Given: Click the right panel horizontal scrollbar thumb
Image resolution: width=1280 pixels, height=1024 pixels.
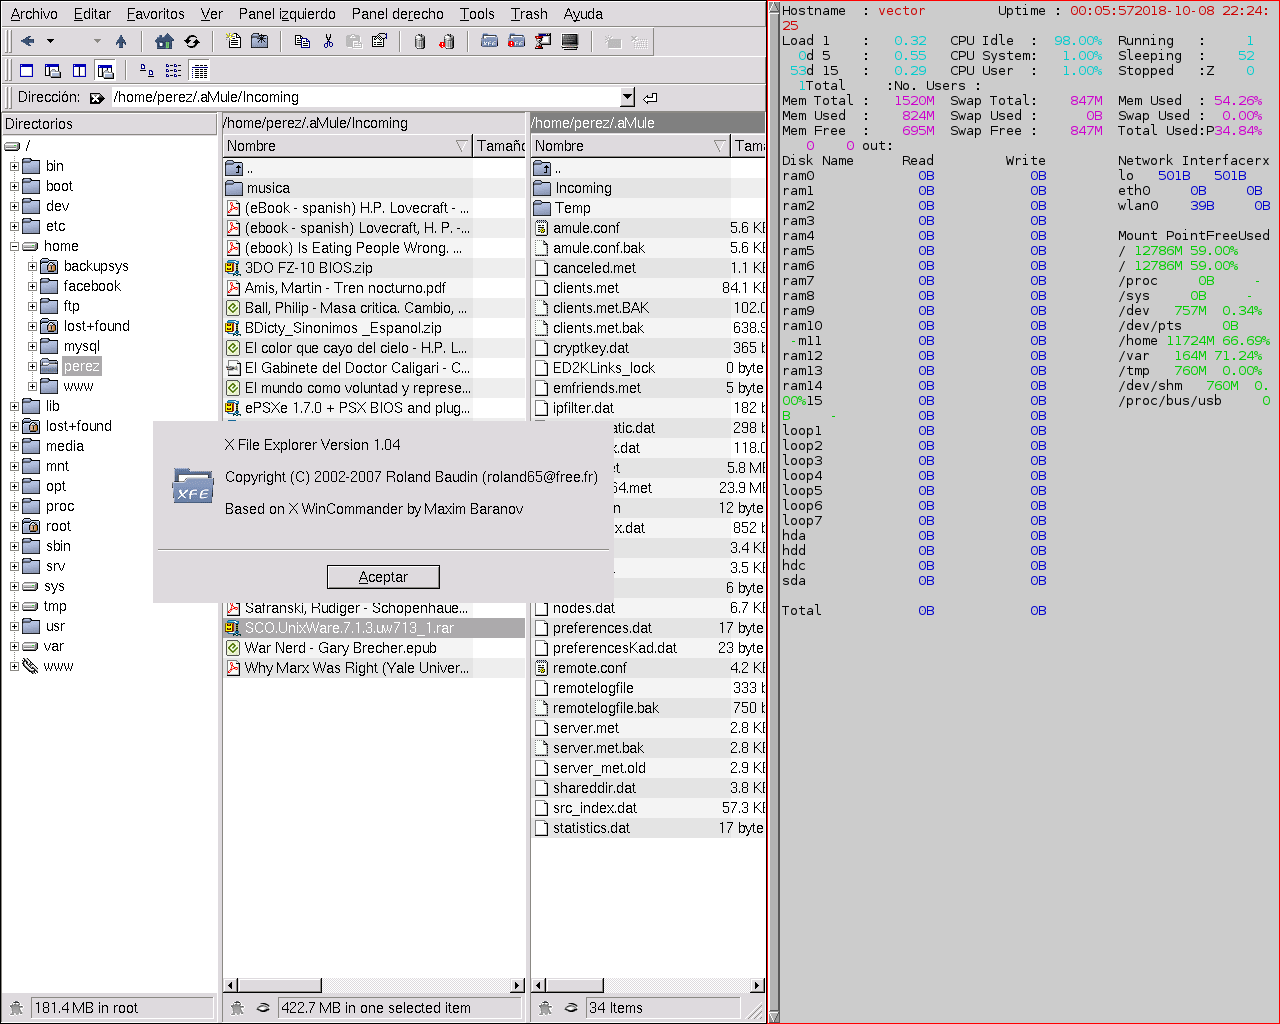Looking at the screenshot, I should [x=575, y=985].
